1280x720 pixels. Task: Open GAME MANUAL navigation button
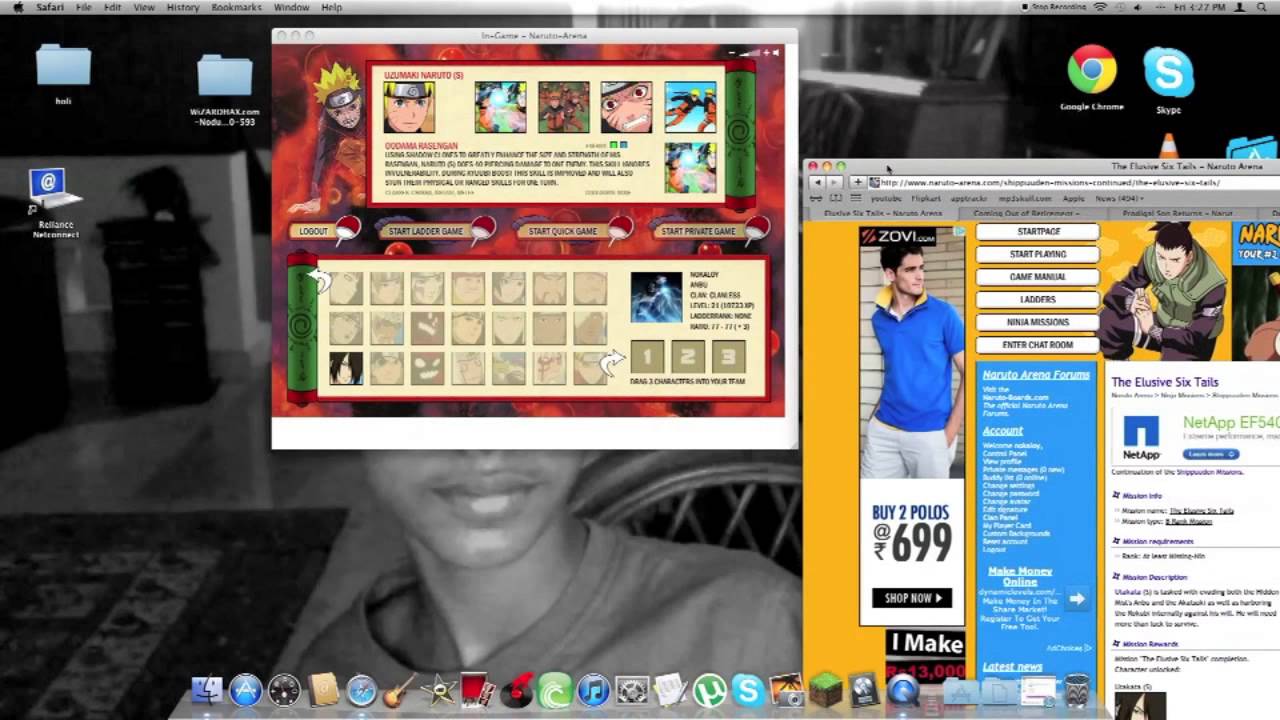[1038, 277]
